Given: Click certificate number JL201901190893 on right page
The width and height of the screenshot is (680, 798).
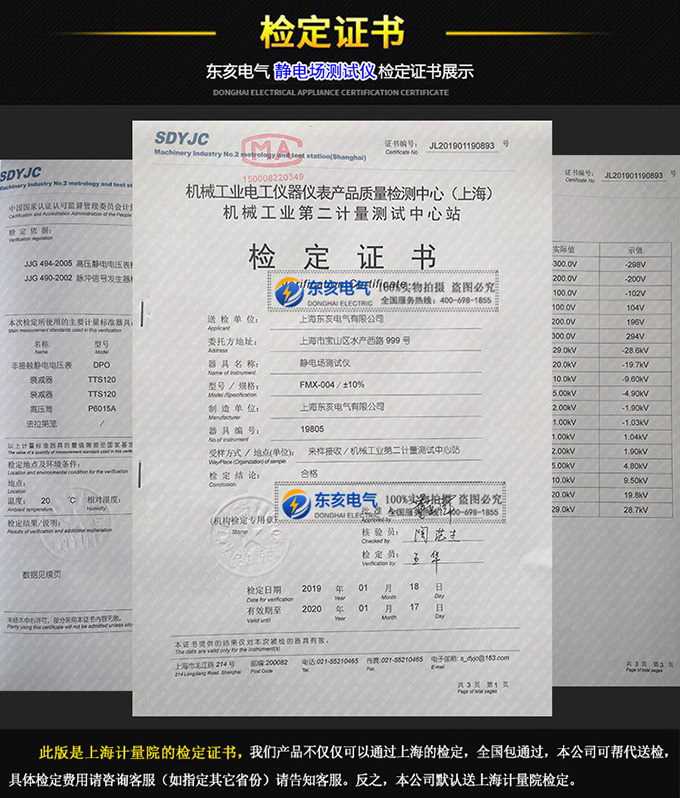Looking at the screenshot, I should coord(633,176).
